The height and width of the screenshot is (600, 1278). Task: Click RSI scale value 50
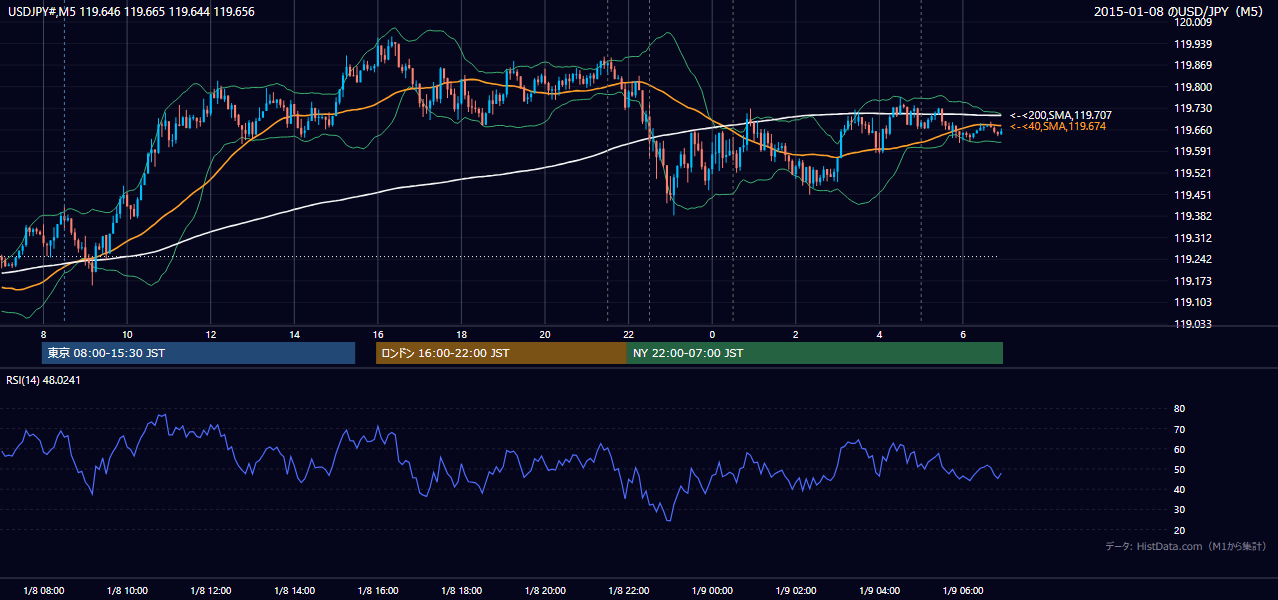point(1179,469)
